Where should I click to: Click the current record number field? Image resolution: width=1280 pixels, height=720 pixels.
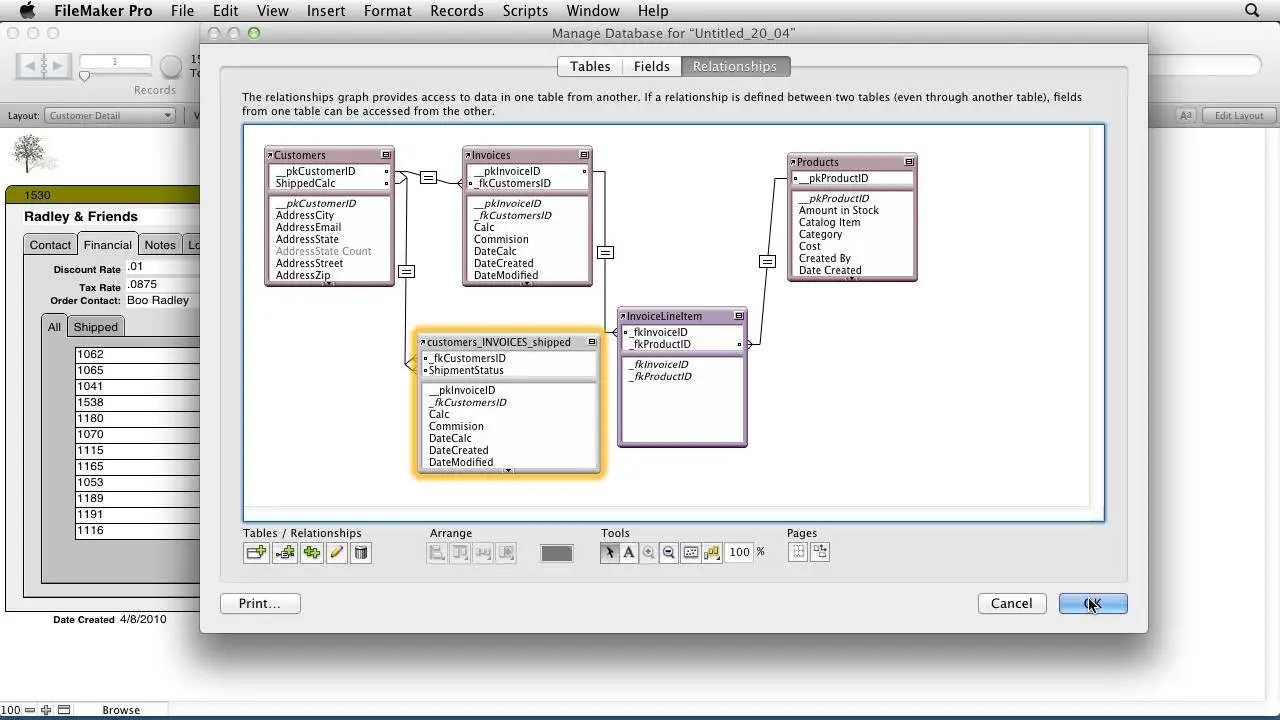pos(114,62)
